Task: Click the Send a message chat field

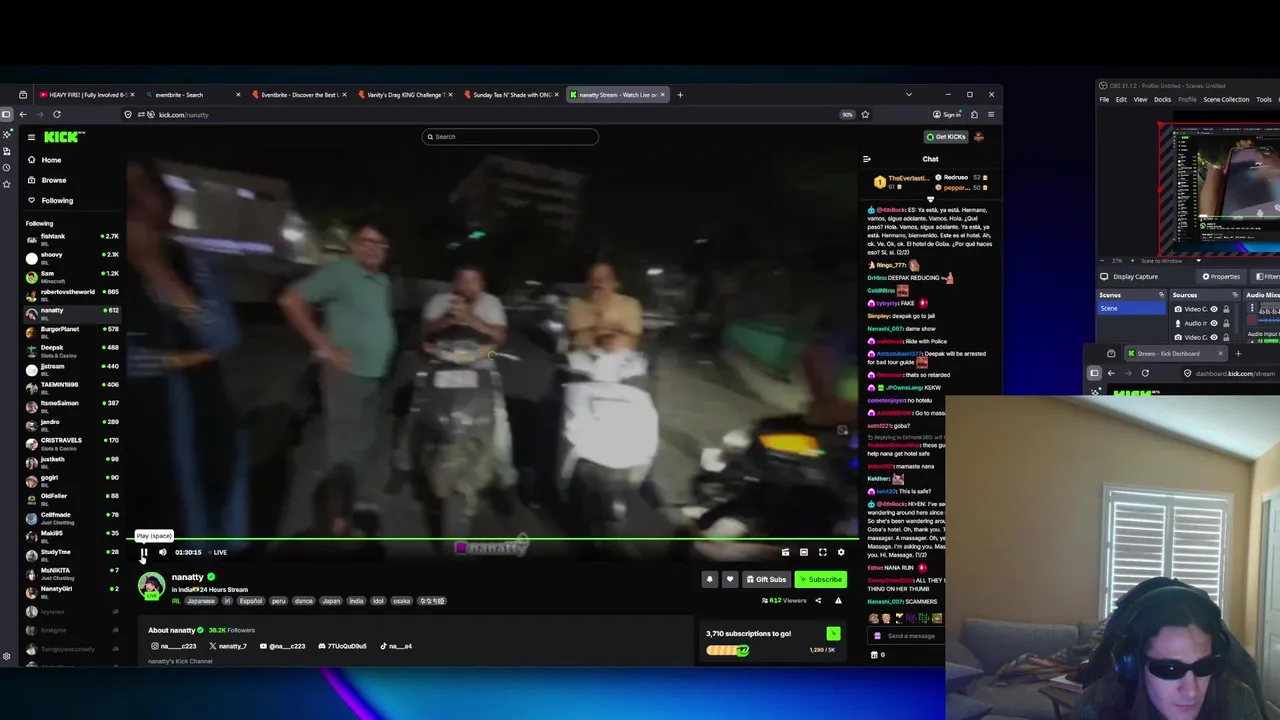Action: [x=910, y=636]
